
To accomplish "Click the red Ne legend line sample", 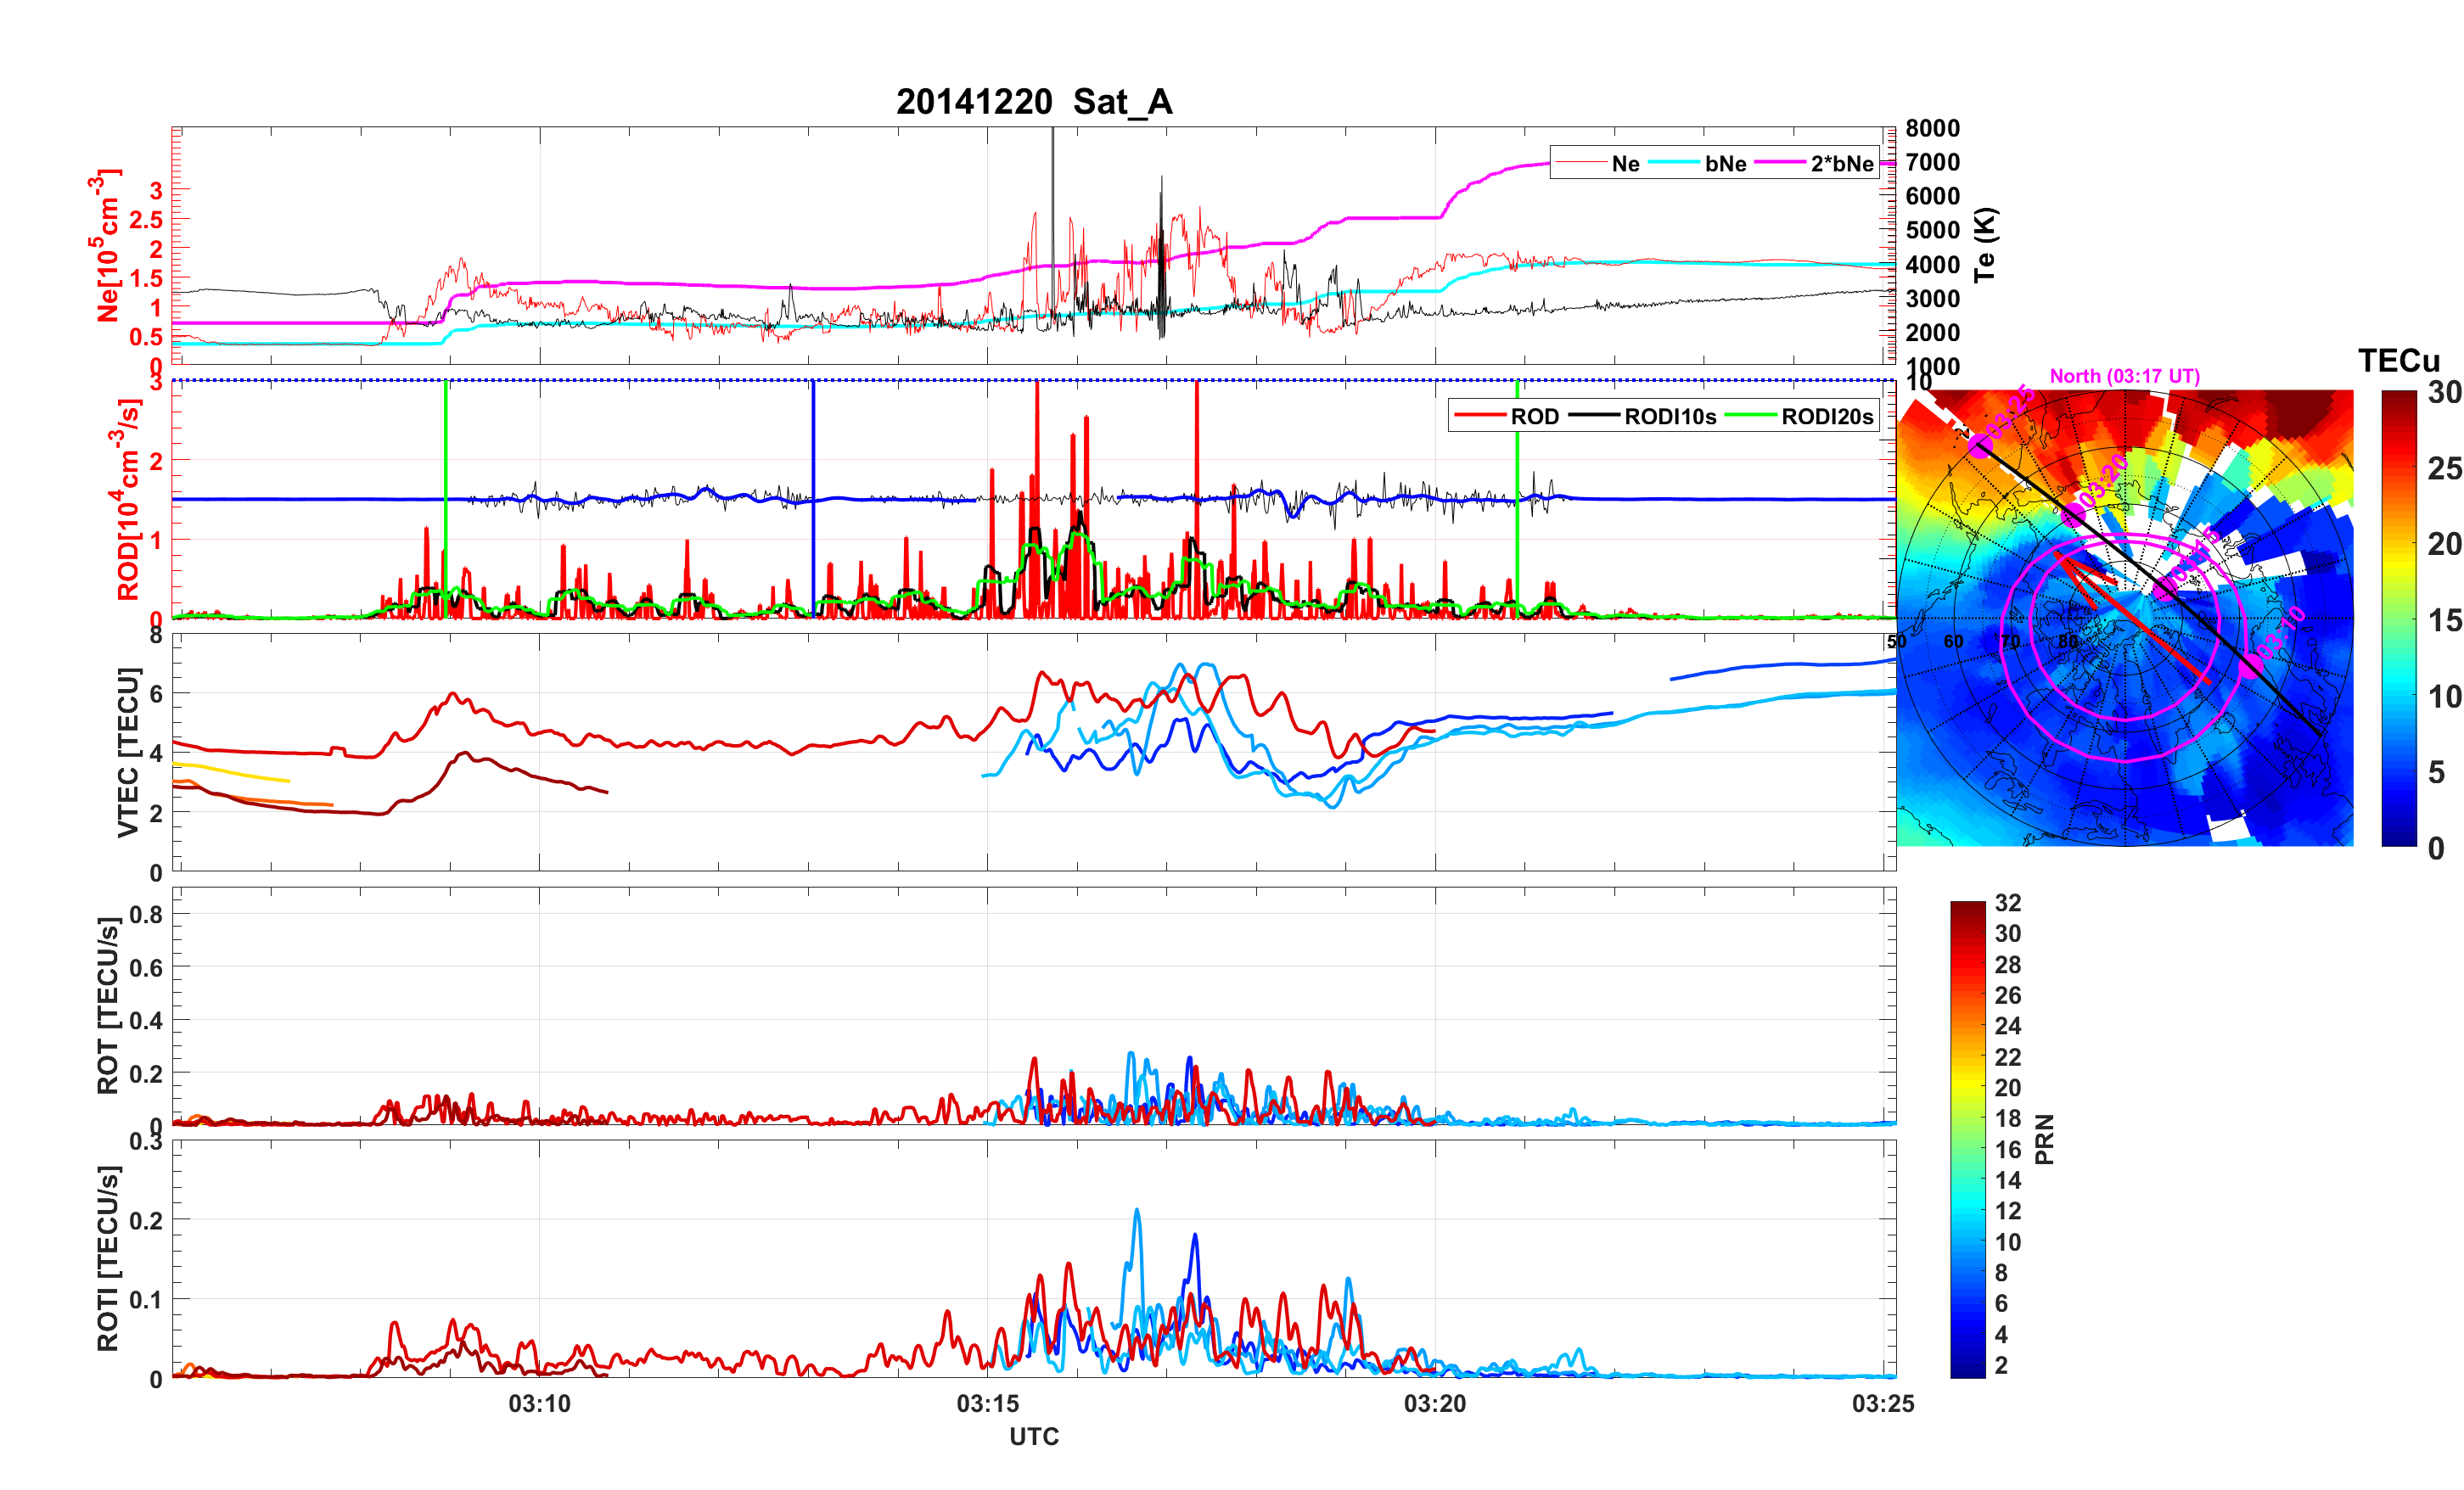I will click(x=1580, y=163).
